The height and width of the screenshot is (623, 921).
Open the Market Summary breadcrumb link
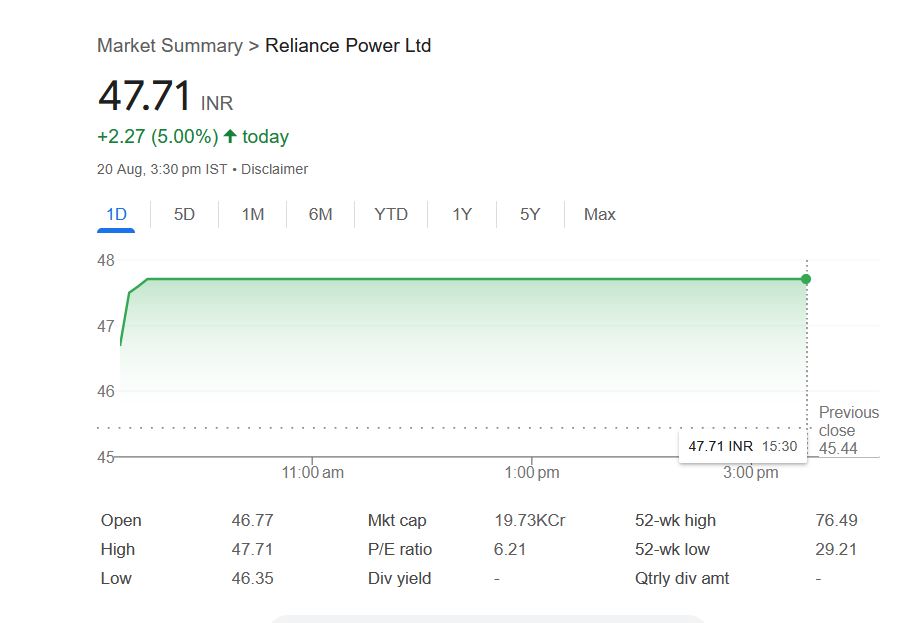169,46
